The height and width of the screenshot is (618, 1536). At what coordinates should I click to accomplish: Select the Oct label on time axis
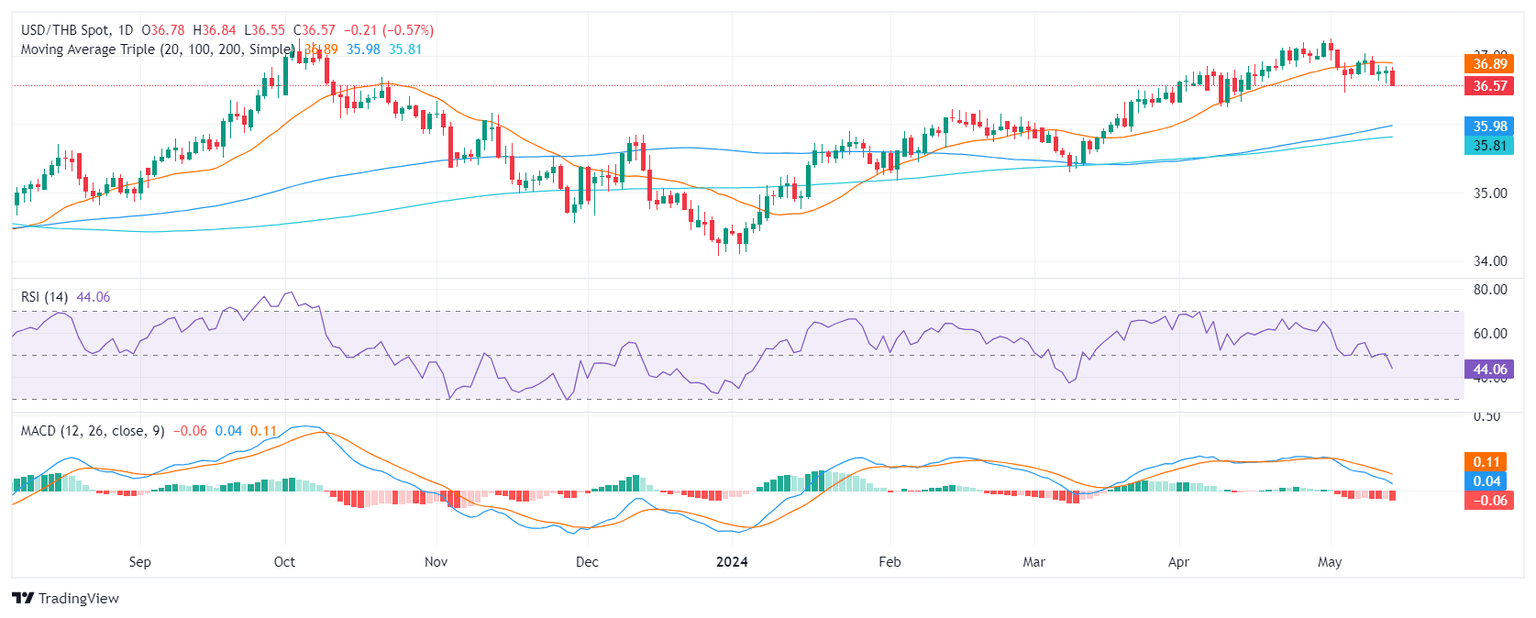[285, 562]
